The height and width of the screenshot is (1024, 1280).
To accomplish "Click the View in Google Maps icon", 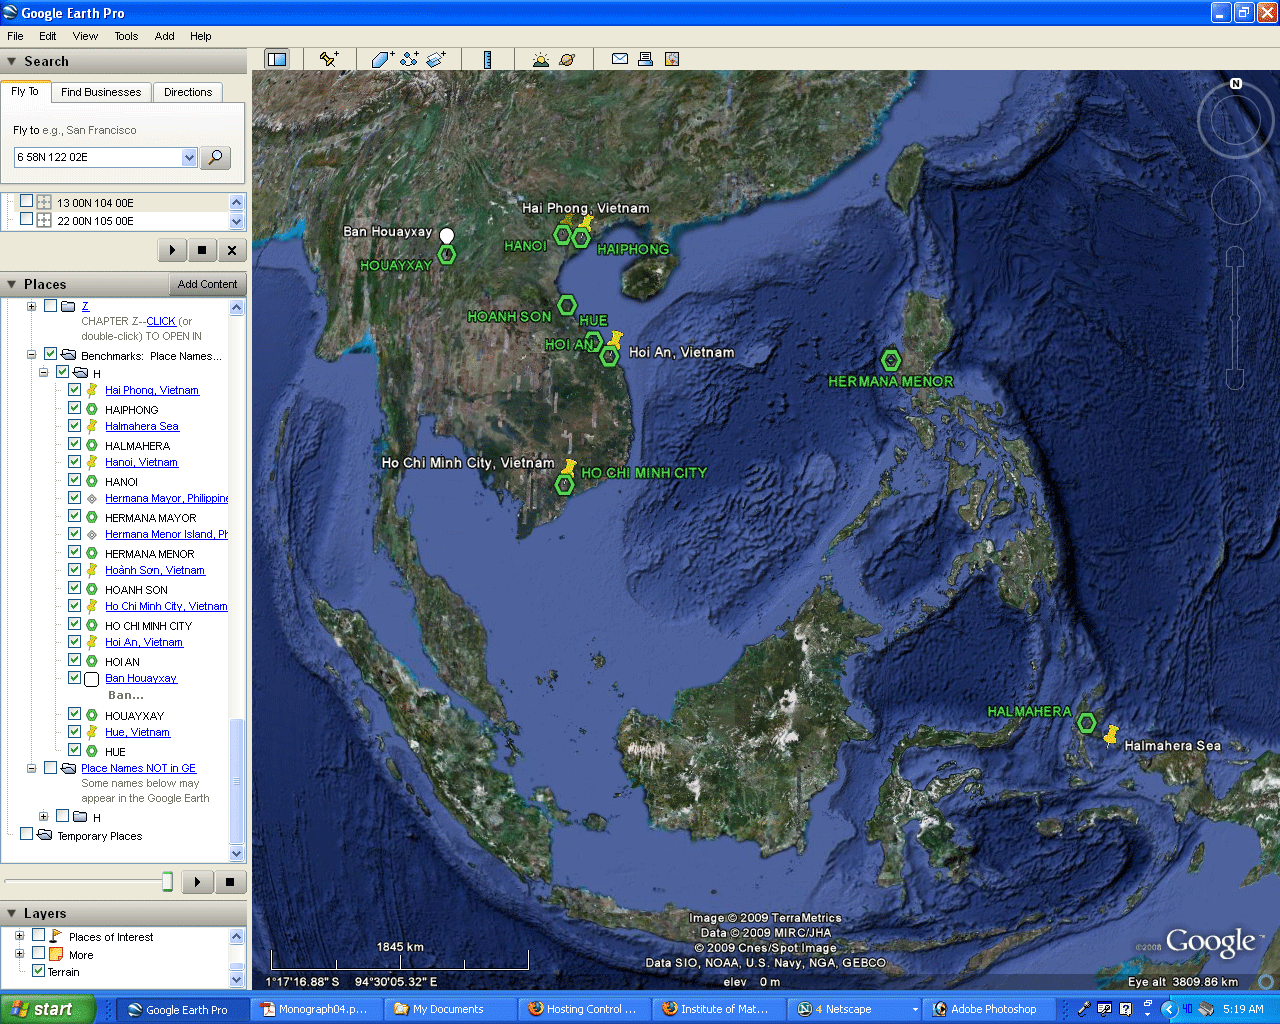I will pos(672,59).
